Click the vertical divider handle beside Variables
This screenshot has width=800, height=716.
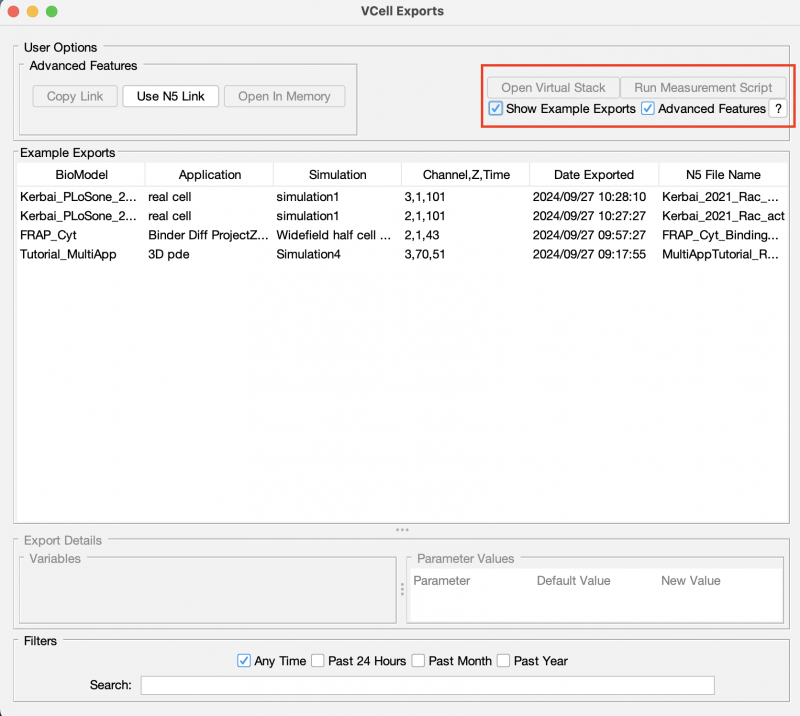(x=402, y=589)
